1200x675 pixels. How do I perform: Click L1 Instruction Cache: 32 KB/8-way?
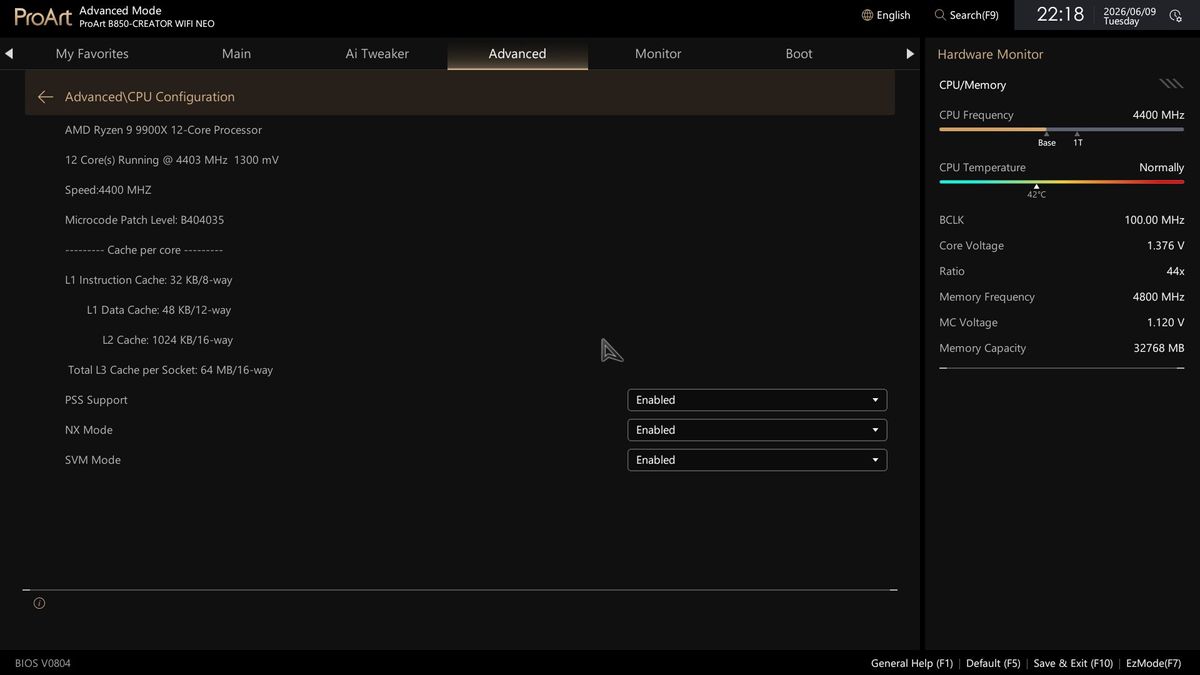pos(148,280)
